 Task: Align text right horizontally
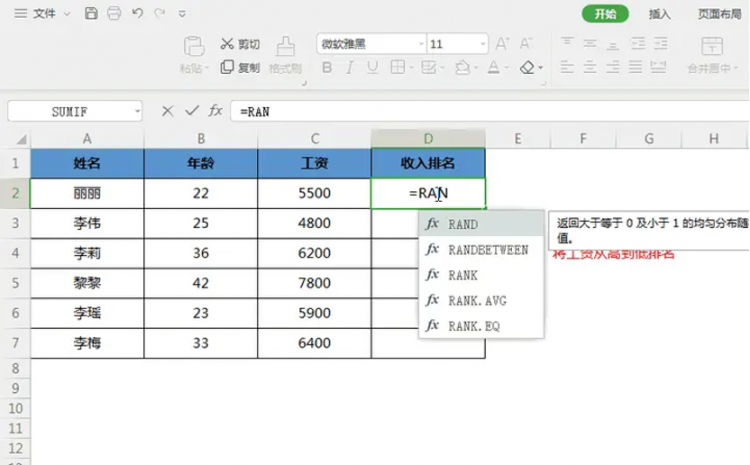pyautogui.click(x=613, y=67)
